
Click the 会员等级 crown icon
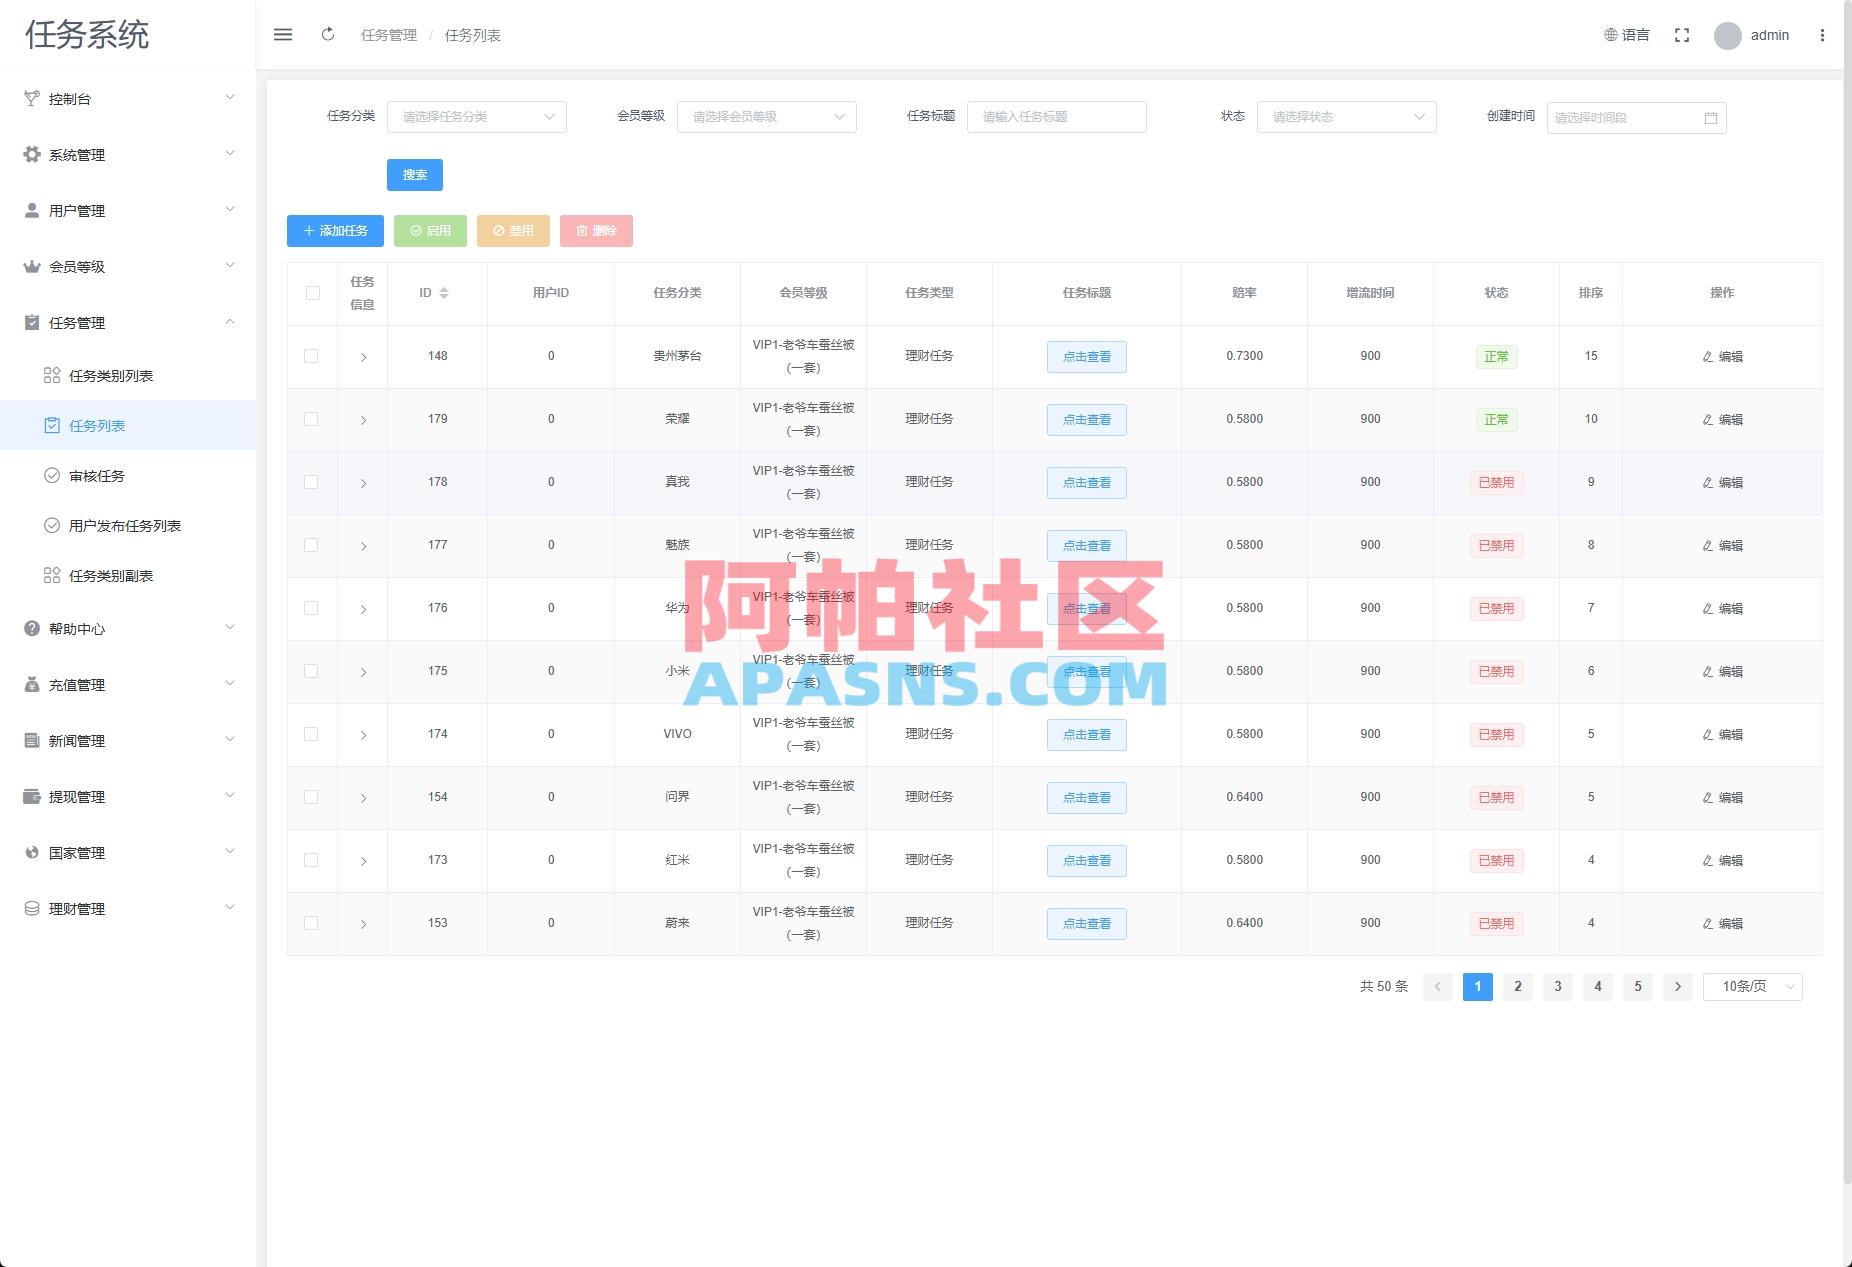(30, 266)
